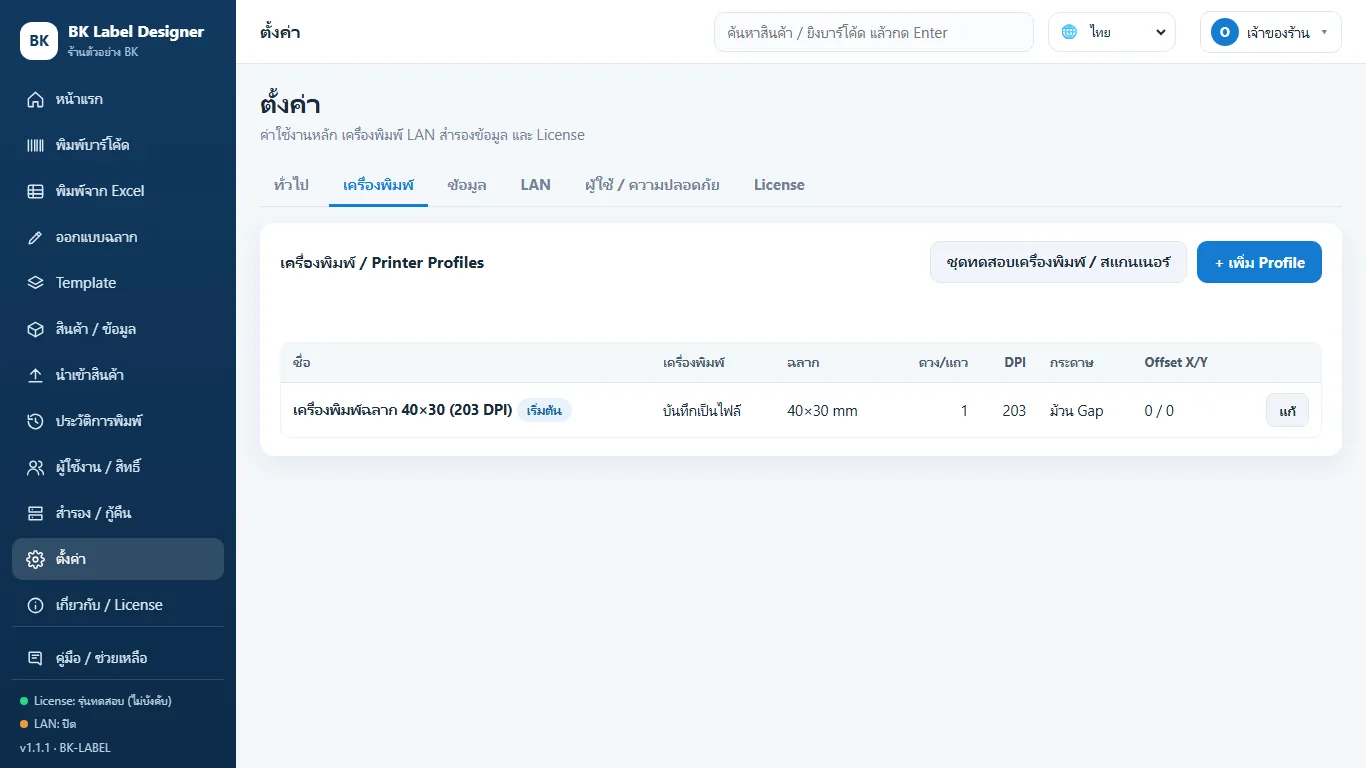Click the ดวง/แถว column header
This screenshot has height=768, width=1366.
click(x=943, y=362)
